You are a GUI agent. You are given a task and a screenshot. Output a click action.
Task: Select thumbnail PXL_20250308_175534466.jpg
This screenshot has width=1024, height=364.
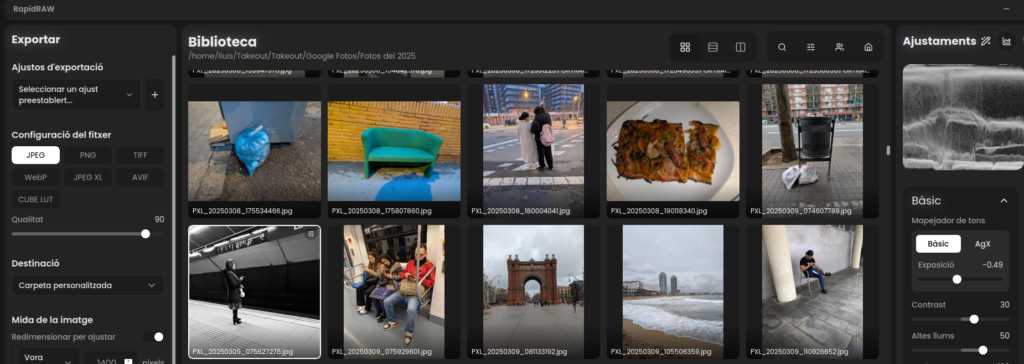pyautogui.click(x=255, y=151)
